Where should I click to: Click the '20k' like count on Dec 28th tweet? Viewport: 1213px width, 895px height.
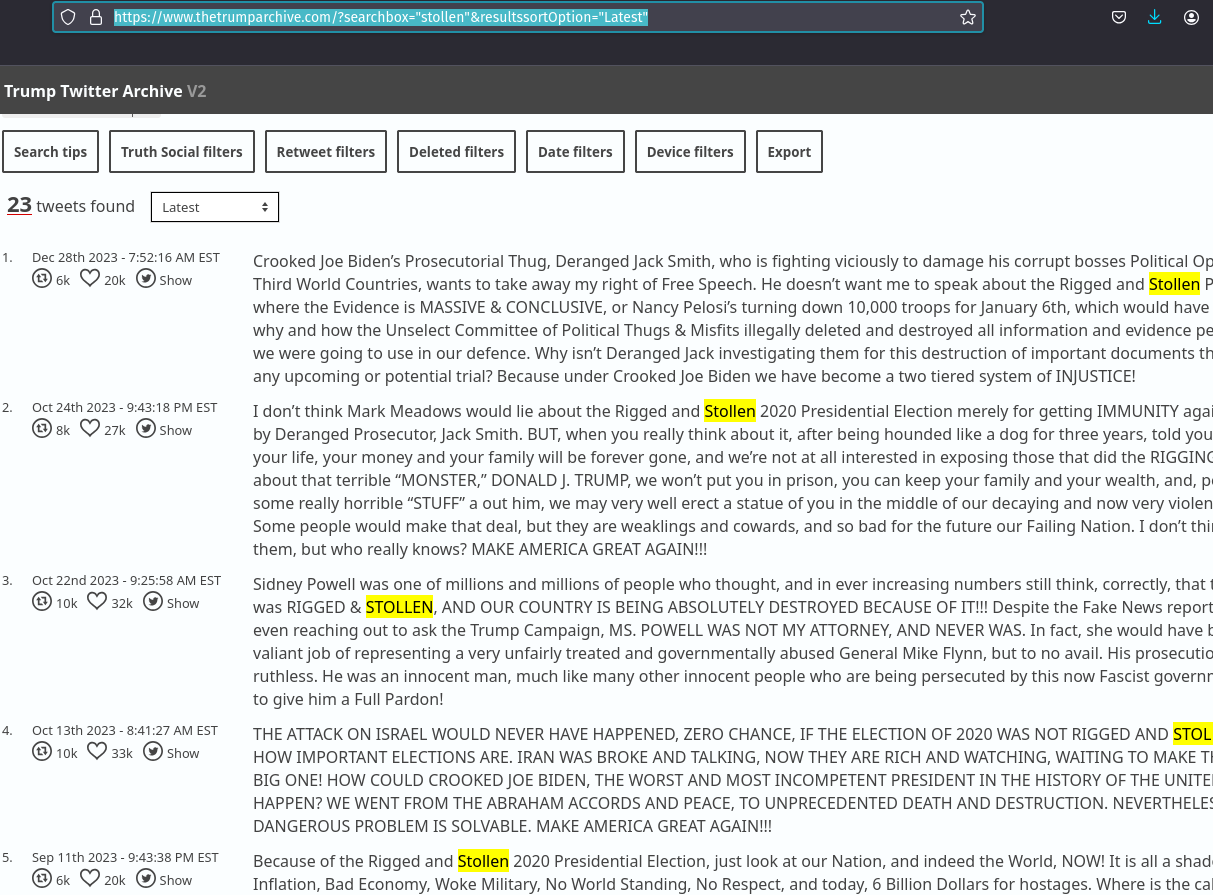(115, 280)
